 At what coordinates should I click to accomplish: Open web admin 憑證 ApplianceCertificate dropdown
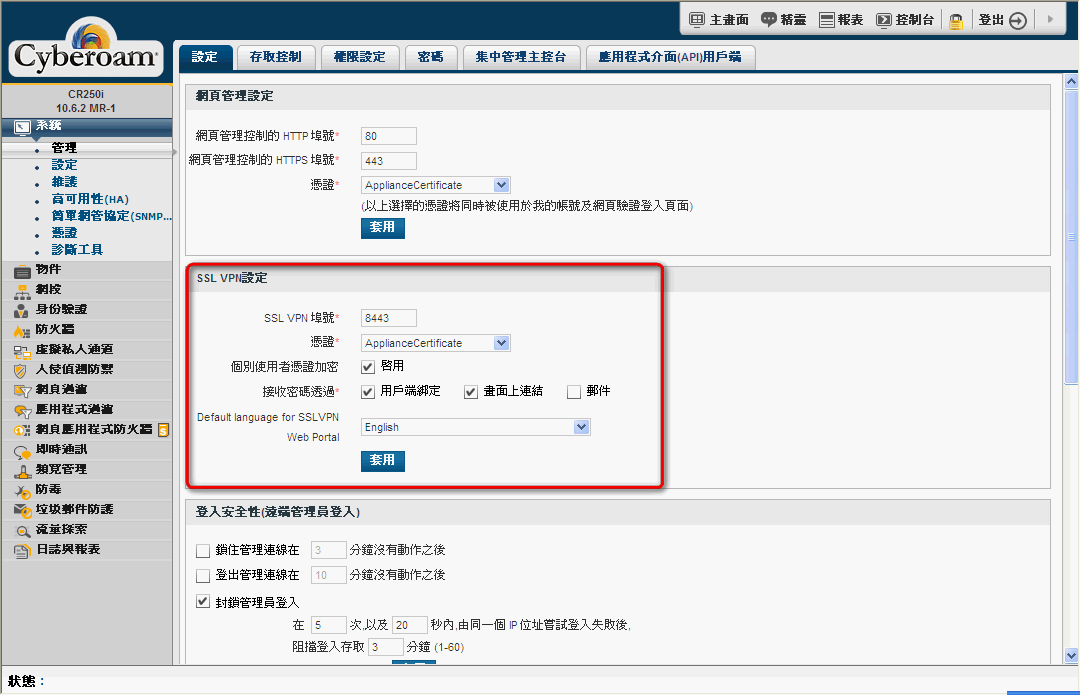[435, 185]
